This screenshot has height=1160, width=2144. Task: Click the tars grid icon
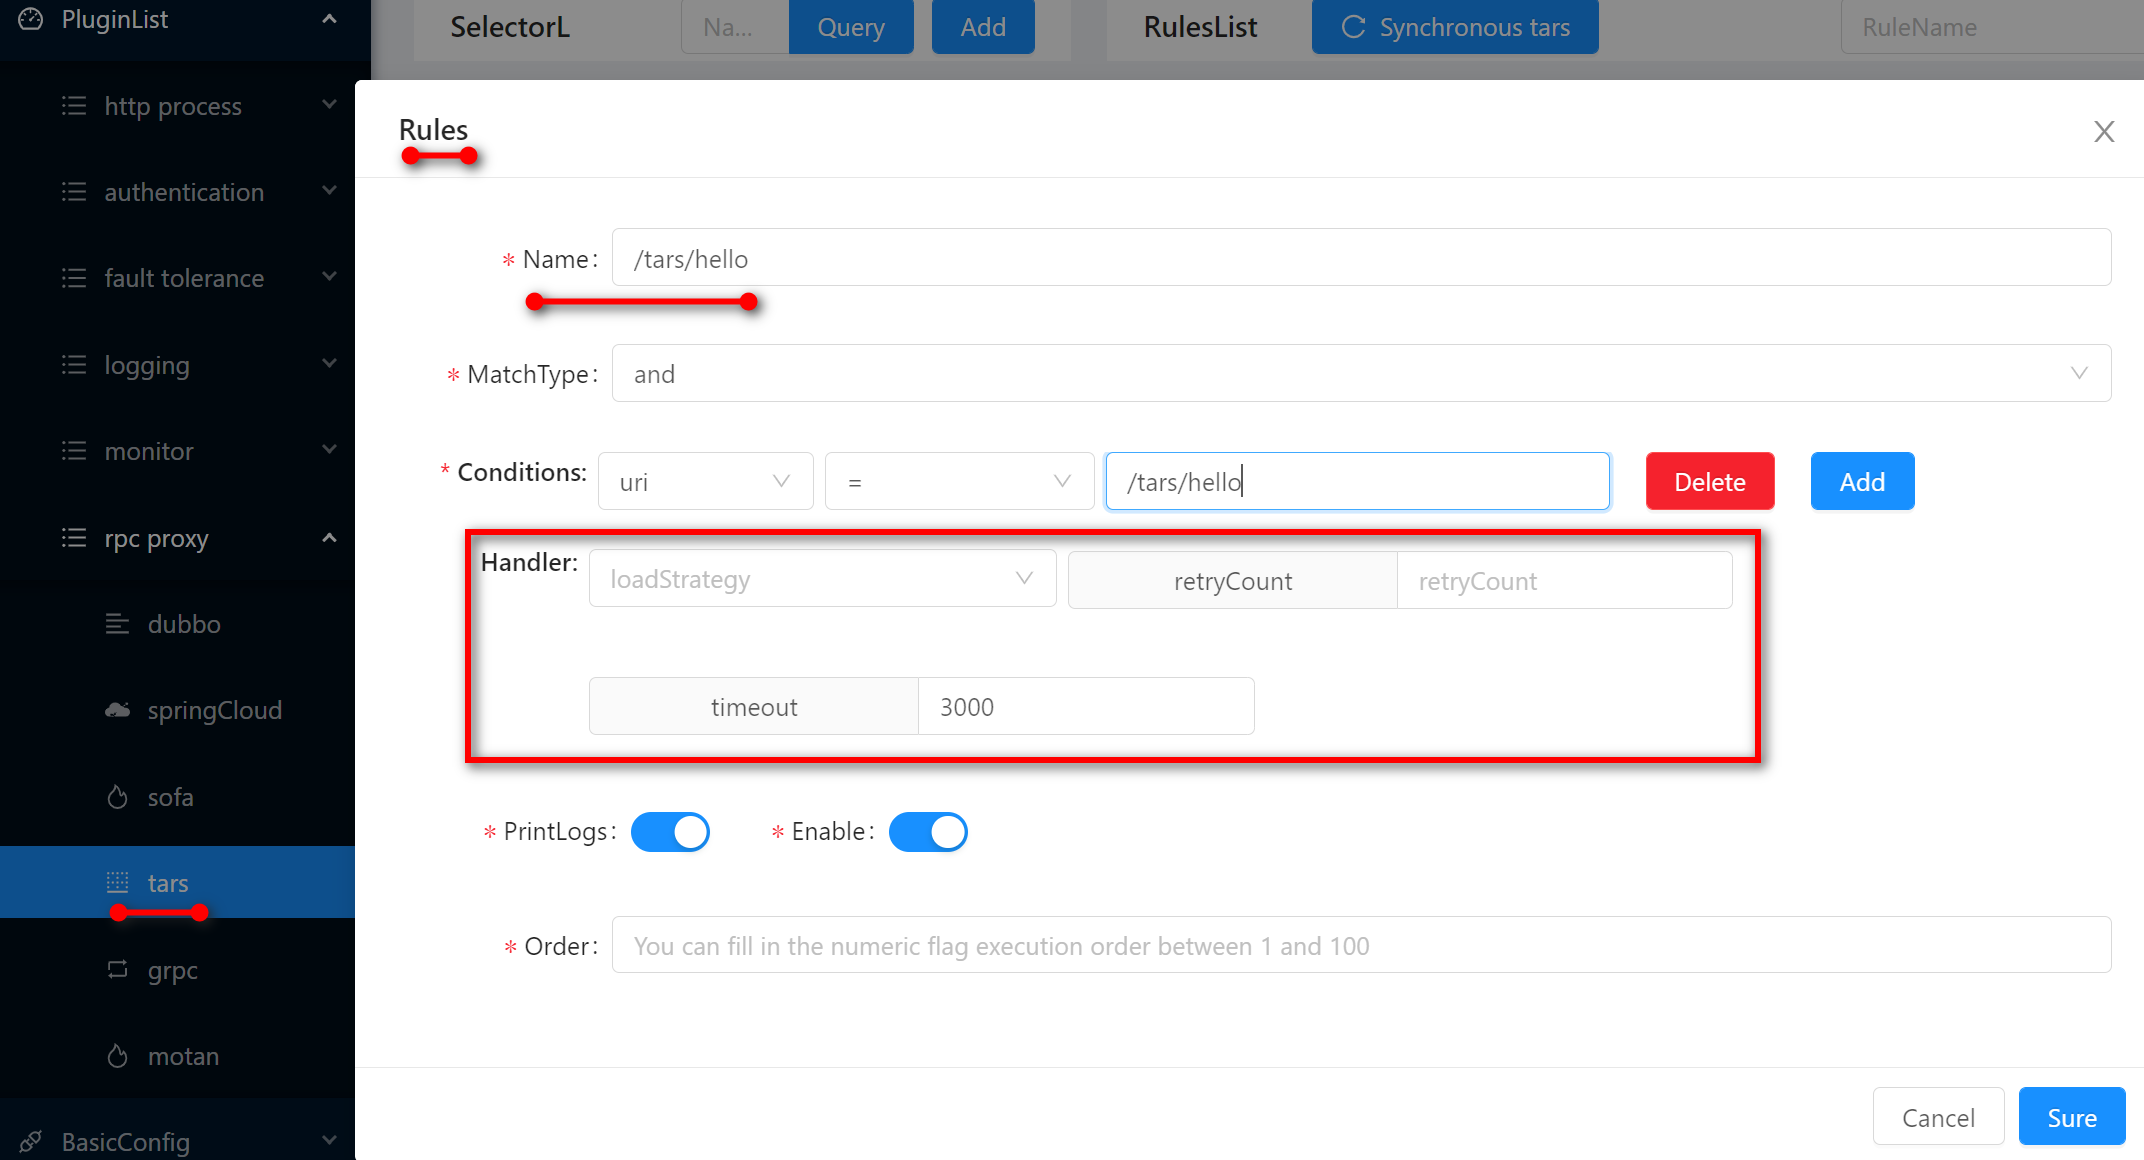(117, 882)
